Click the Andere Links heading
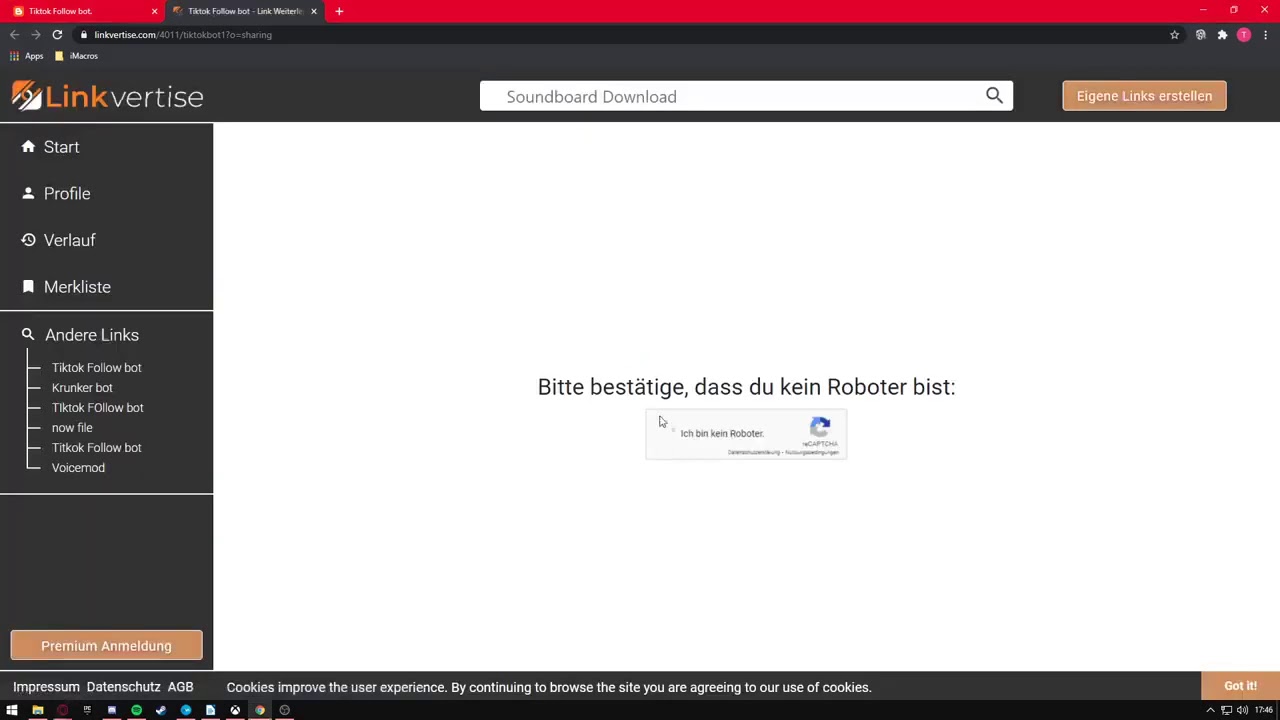Screen dimensions: 1280x720 [x=92, y=335]
